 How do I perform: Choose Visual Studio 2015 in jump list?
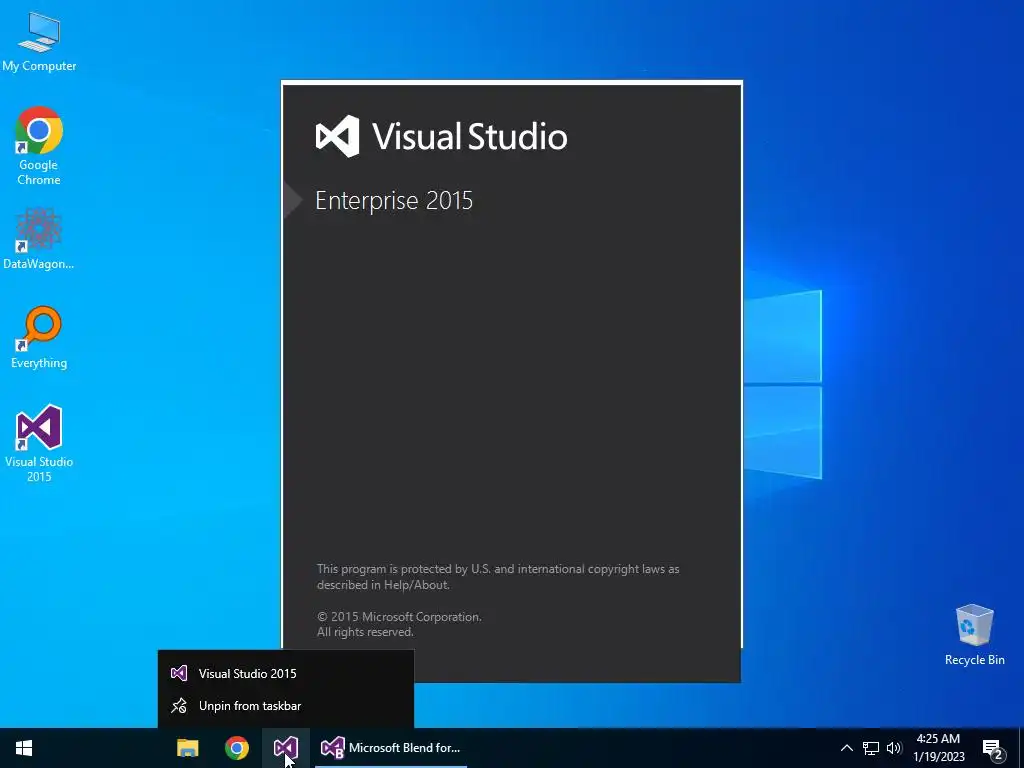[286, 673]
